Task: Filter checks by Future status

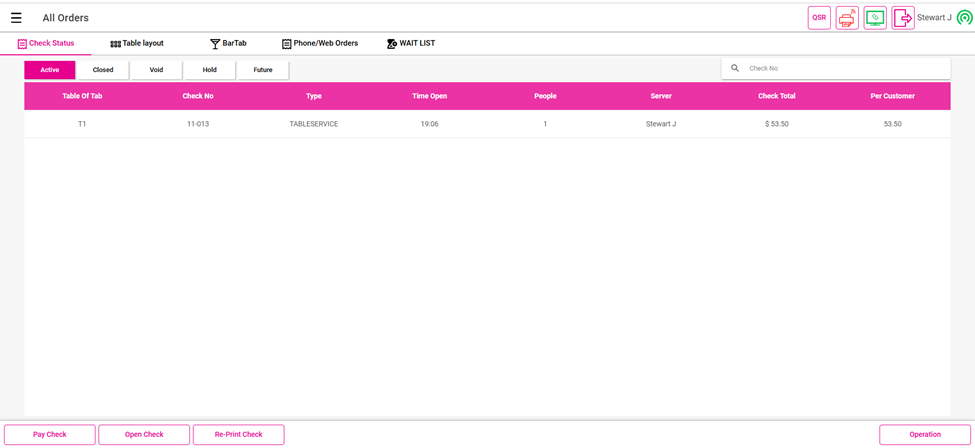Action: point(263,70)
